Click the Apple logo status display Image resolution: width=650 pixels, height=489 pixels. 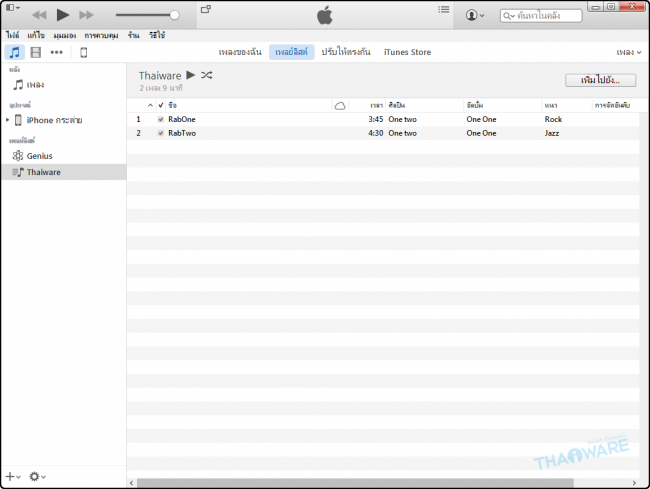pos(325,15)
